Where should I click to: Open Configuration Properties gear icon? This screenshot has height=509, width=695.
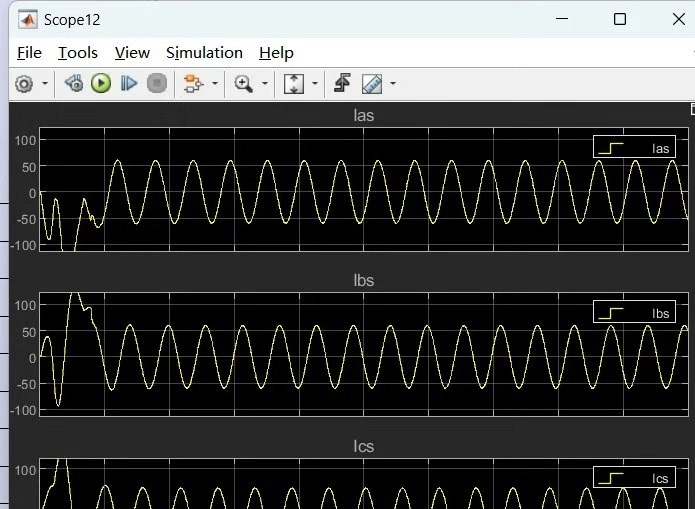click(24, 83)
